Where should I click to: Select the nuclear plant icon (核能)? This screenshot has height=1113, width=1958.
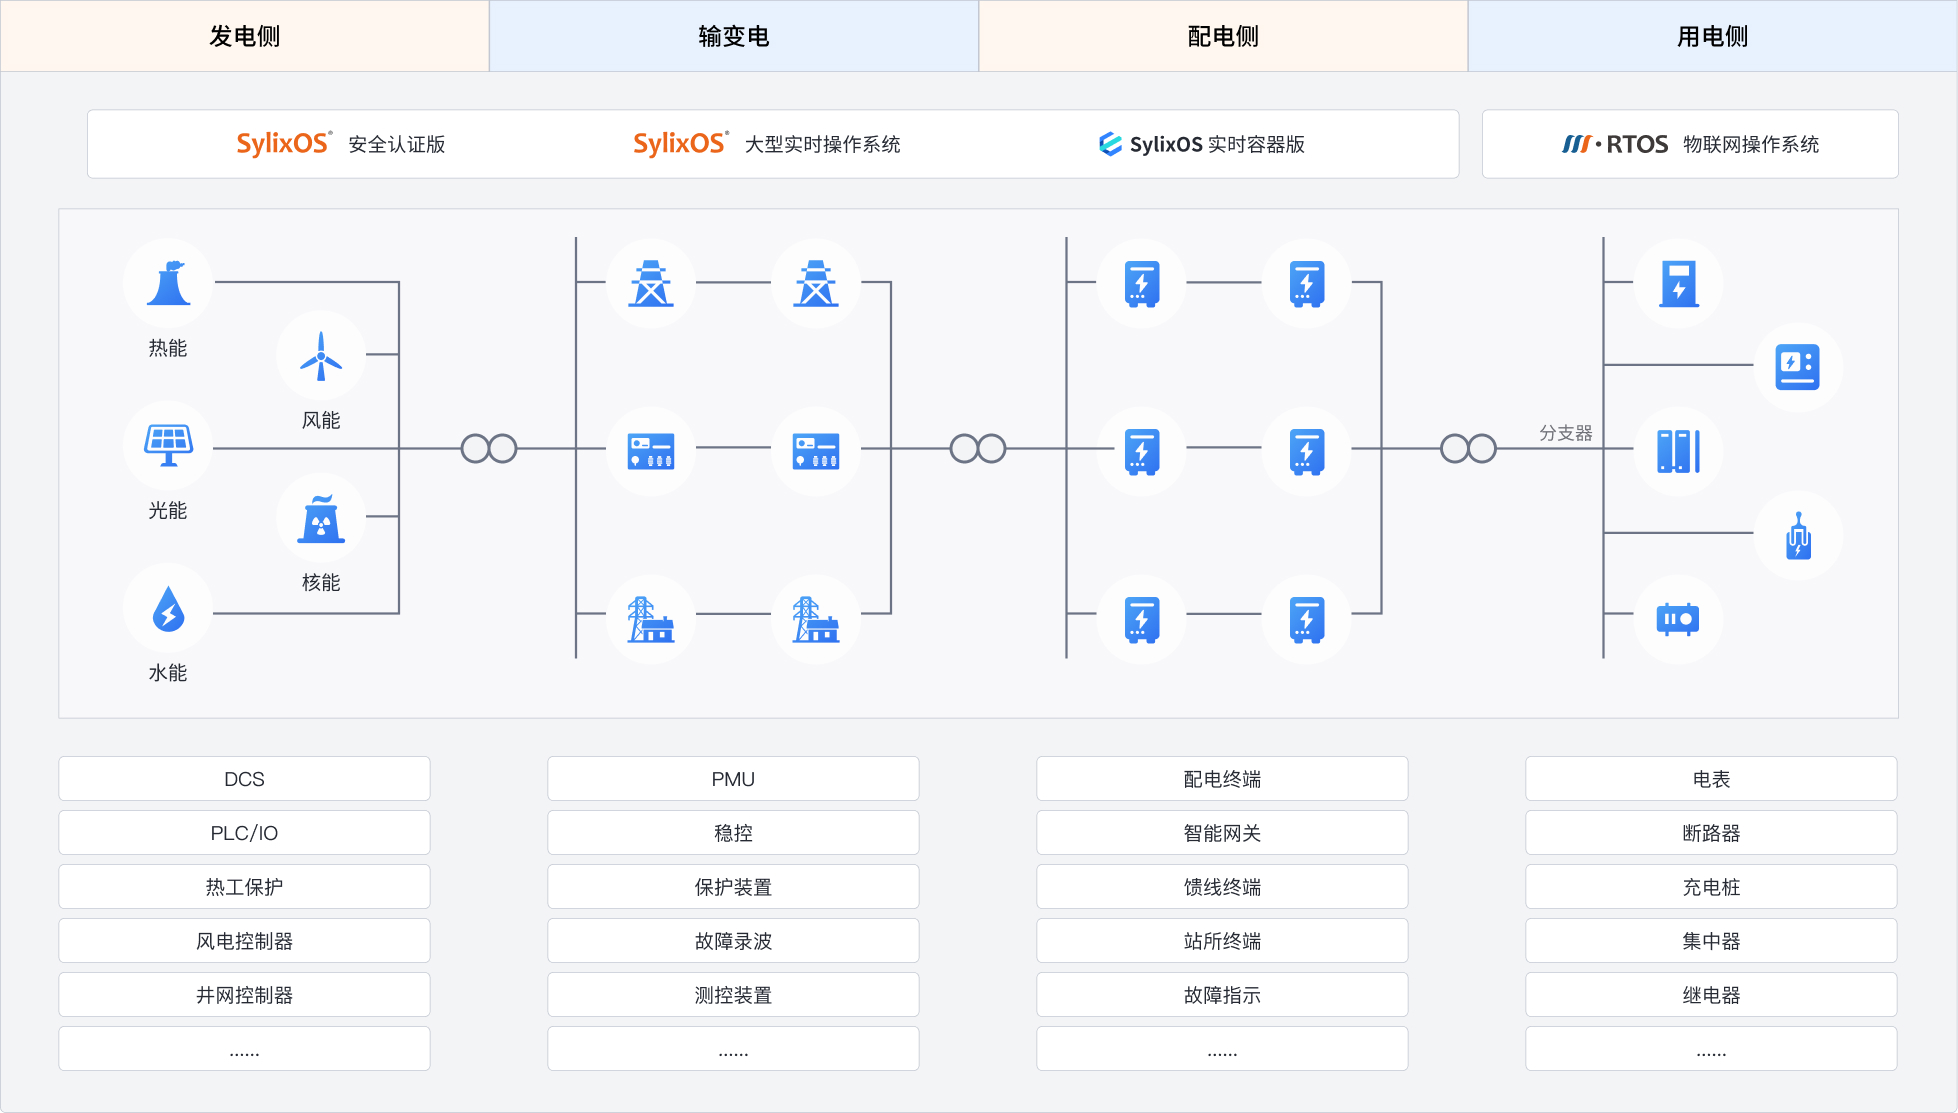click(x=321, y=518)
